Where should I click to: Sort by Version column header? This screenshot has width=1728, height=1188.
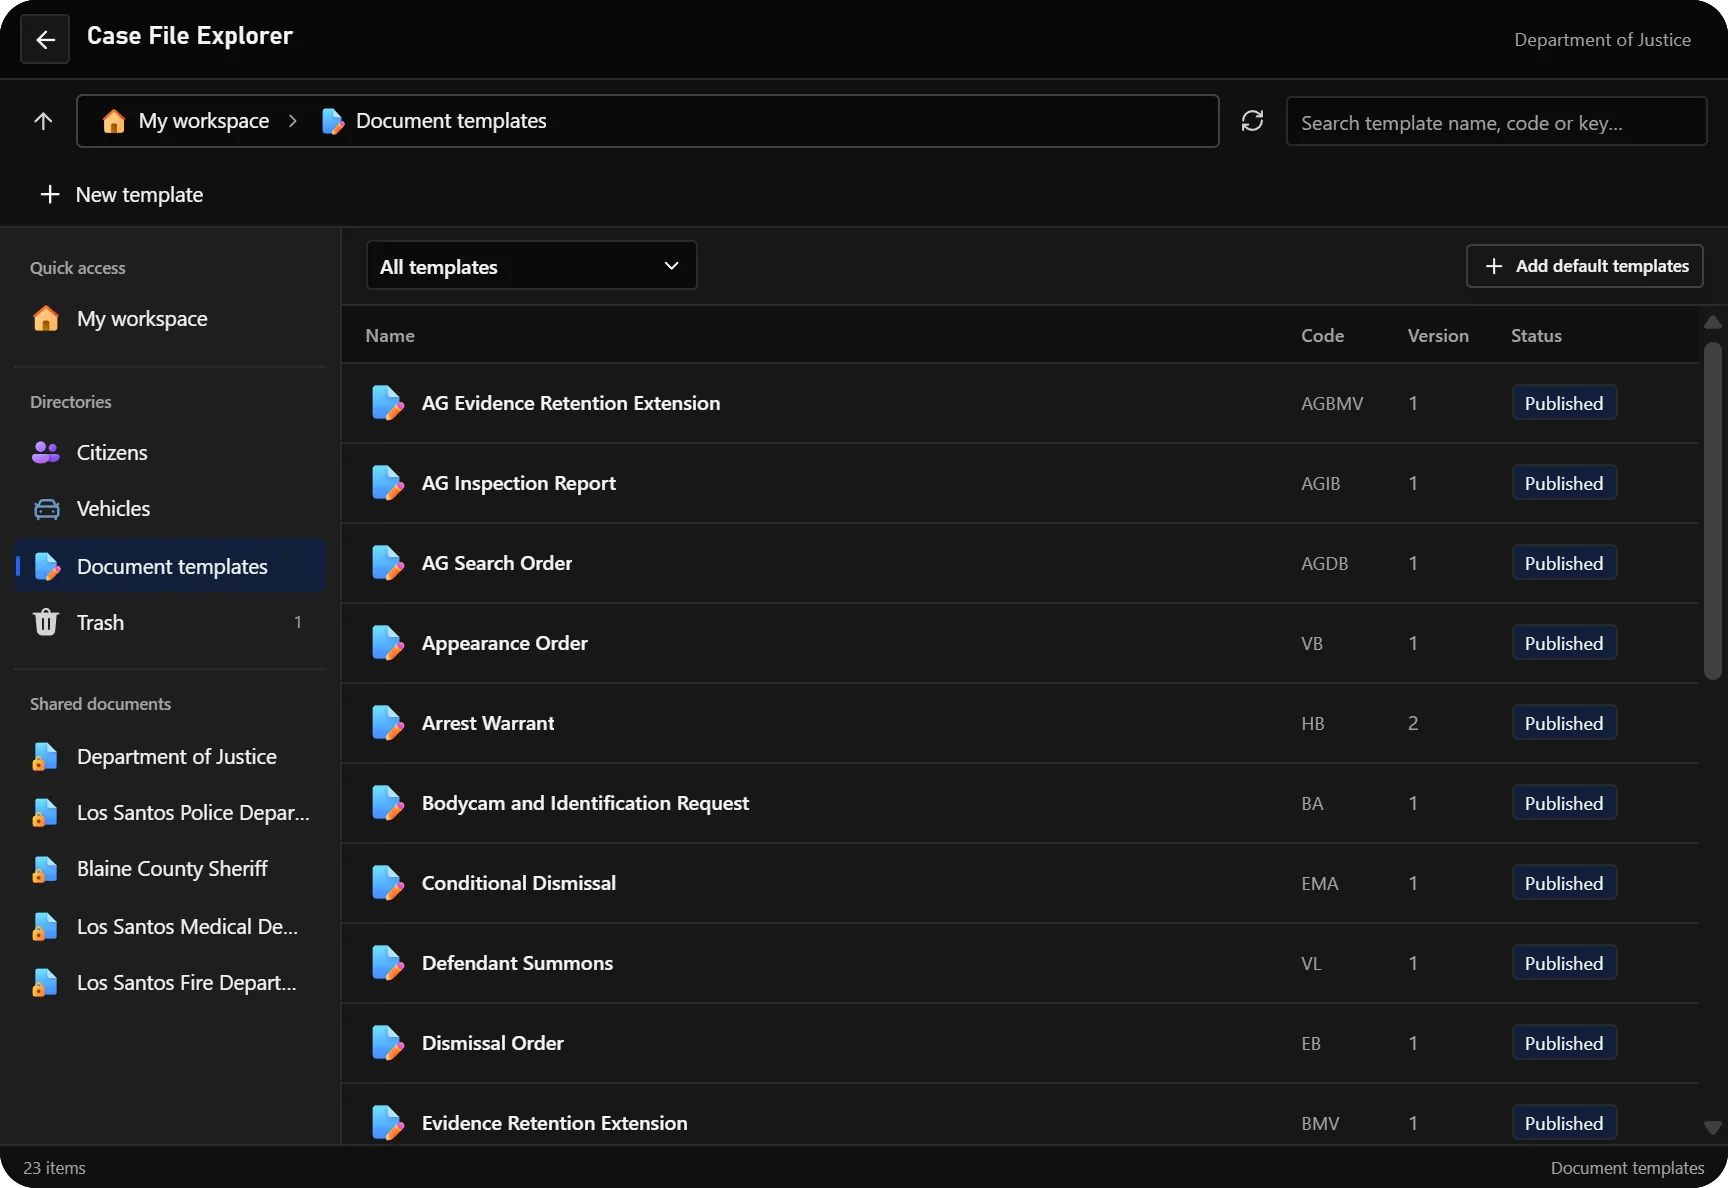(1438, 336)
